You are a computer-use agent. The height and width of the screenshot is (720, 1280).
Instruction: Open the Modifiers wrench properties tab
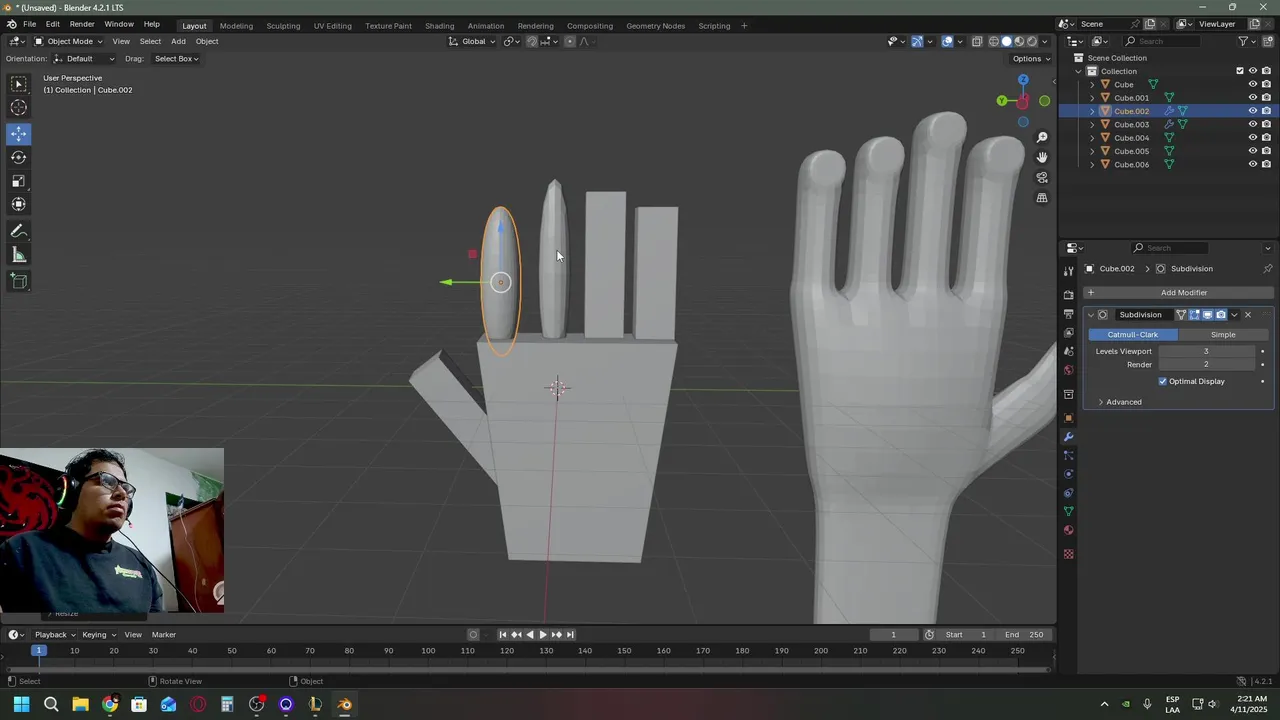point(1068,437)
